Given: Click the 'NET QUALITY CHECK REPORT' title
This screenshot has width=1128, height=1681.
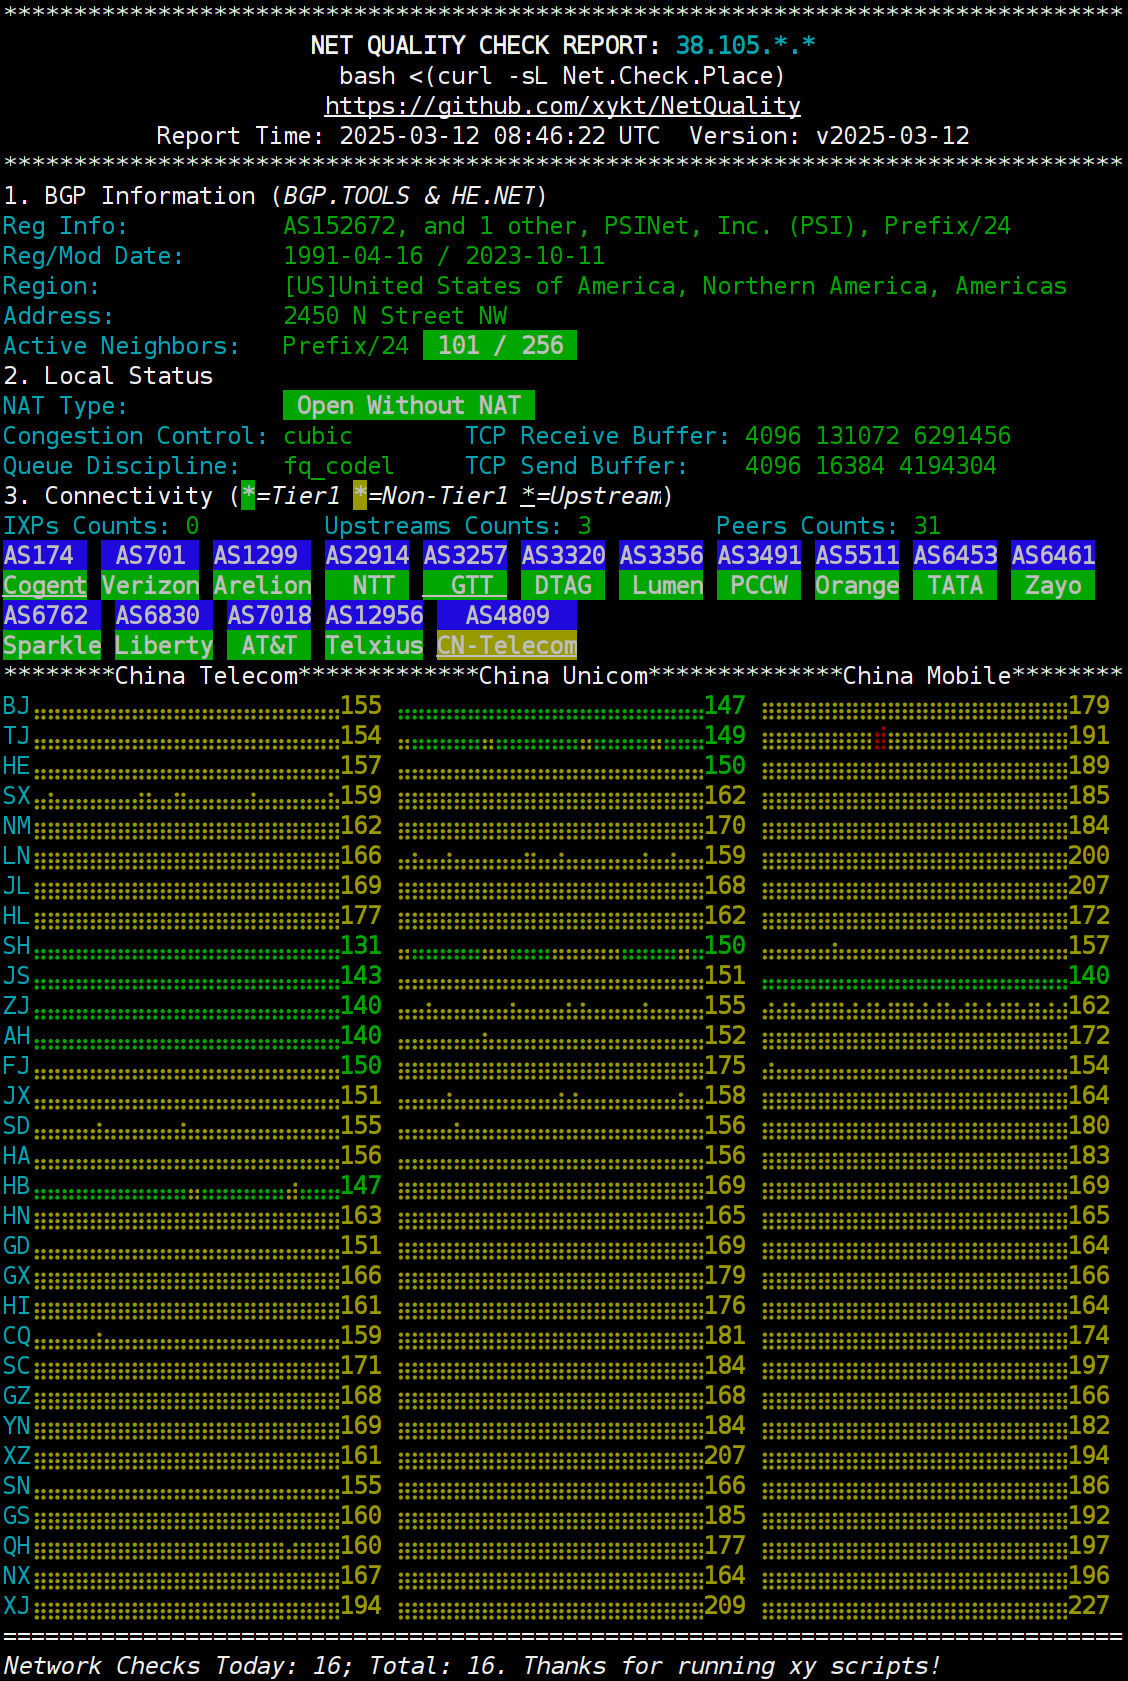Looking at the screenshot, I should (x=485, y=46).
